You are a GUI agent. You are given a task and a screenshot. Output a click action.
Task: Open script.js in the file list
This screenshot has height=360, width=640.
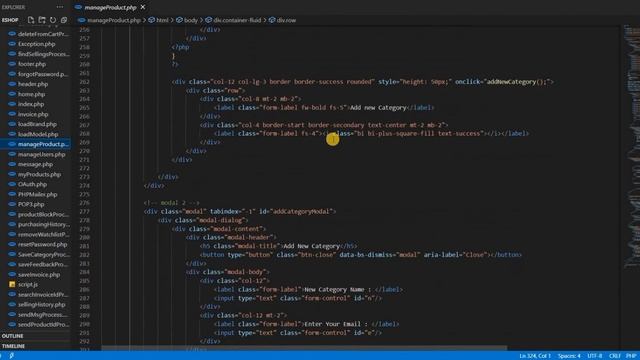click(28, 284)
